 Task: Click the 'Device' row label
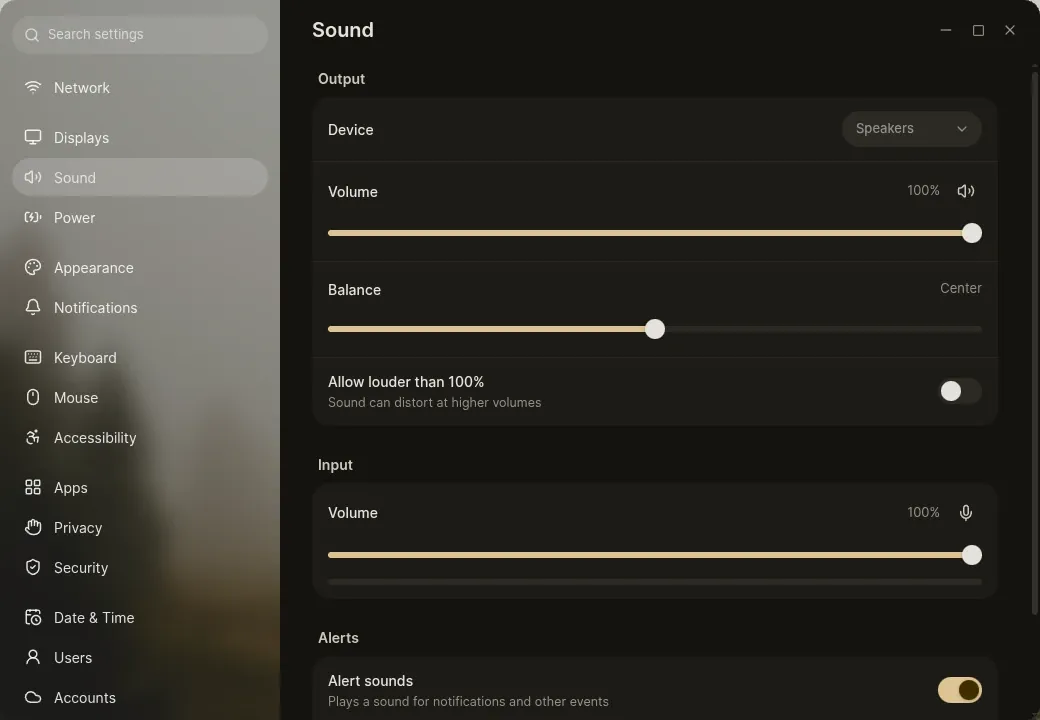point(350,130)
